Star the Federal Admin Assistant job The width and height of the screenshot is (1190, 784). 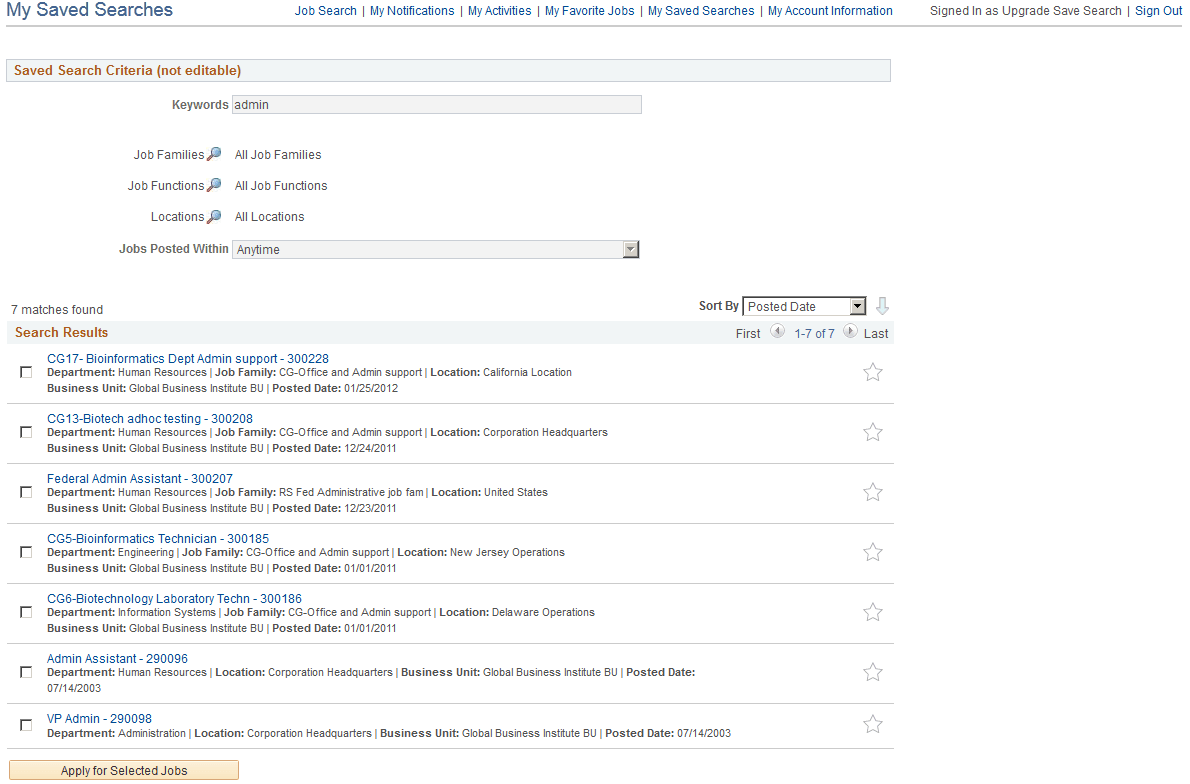(x=872, y=491)
